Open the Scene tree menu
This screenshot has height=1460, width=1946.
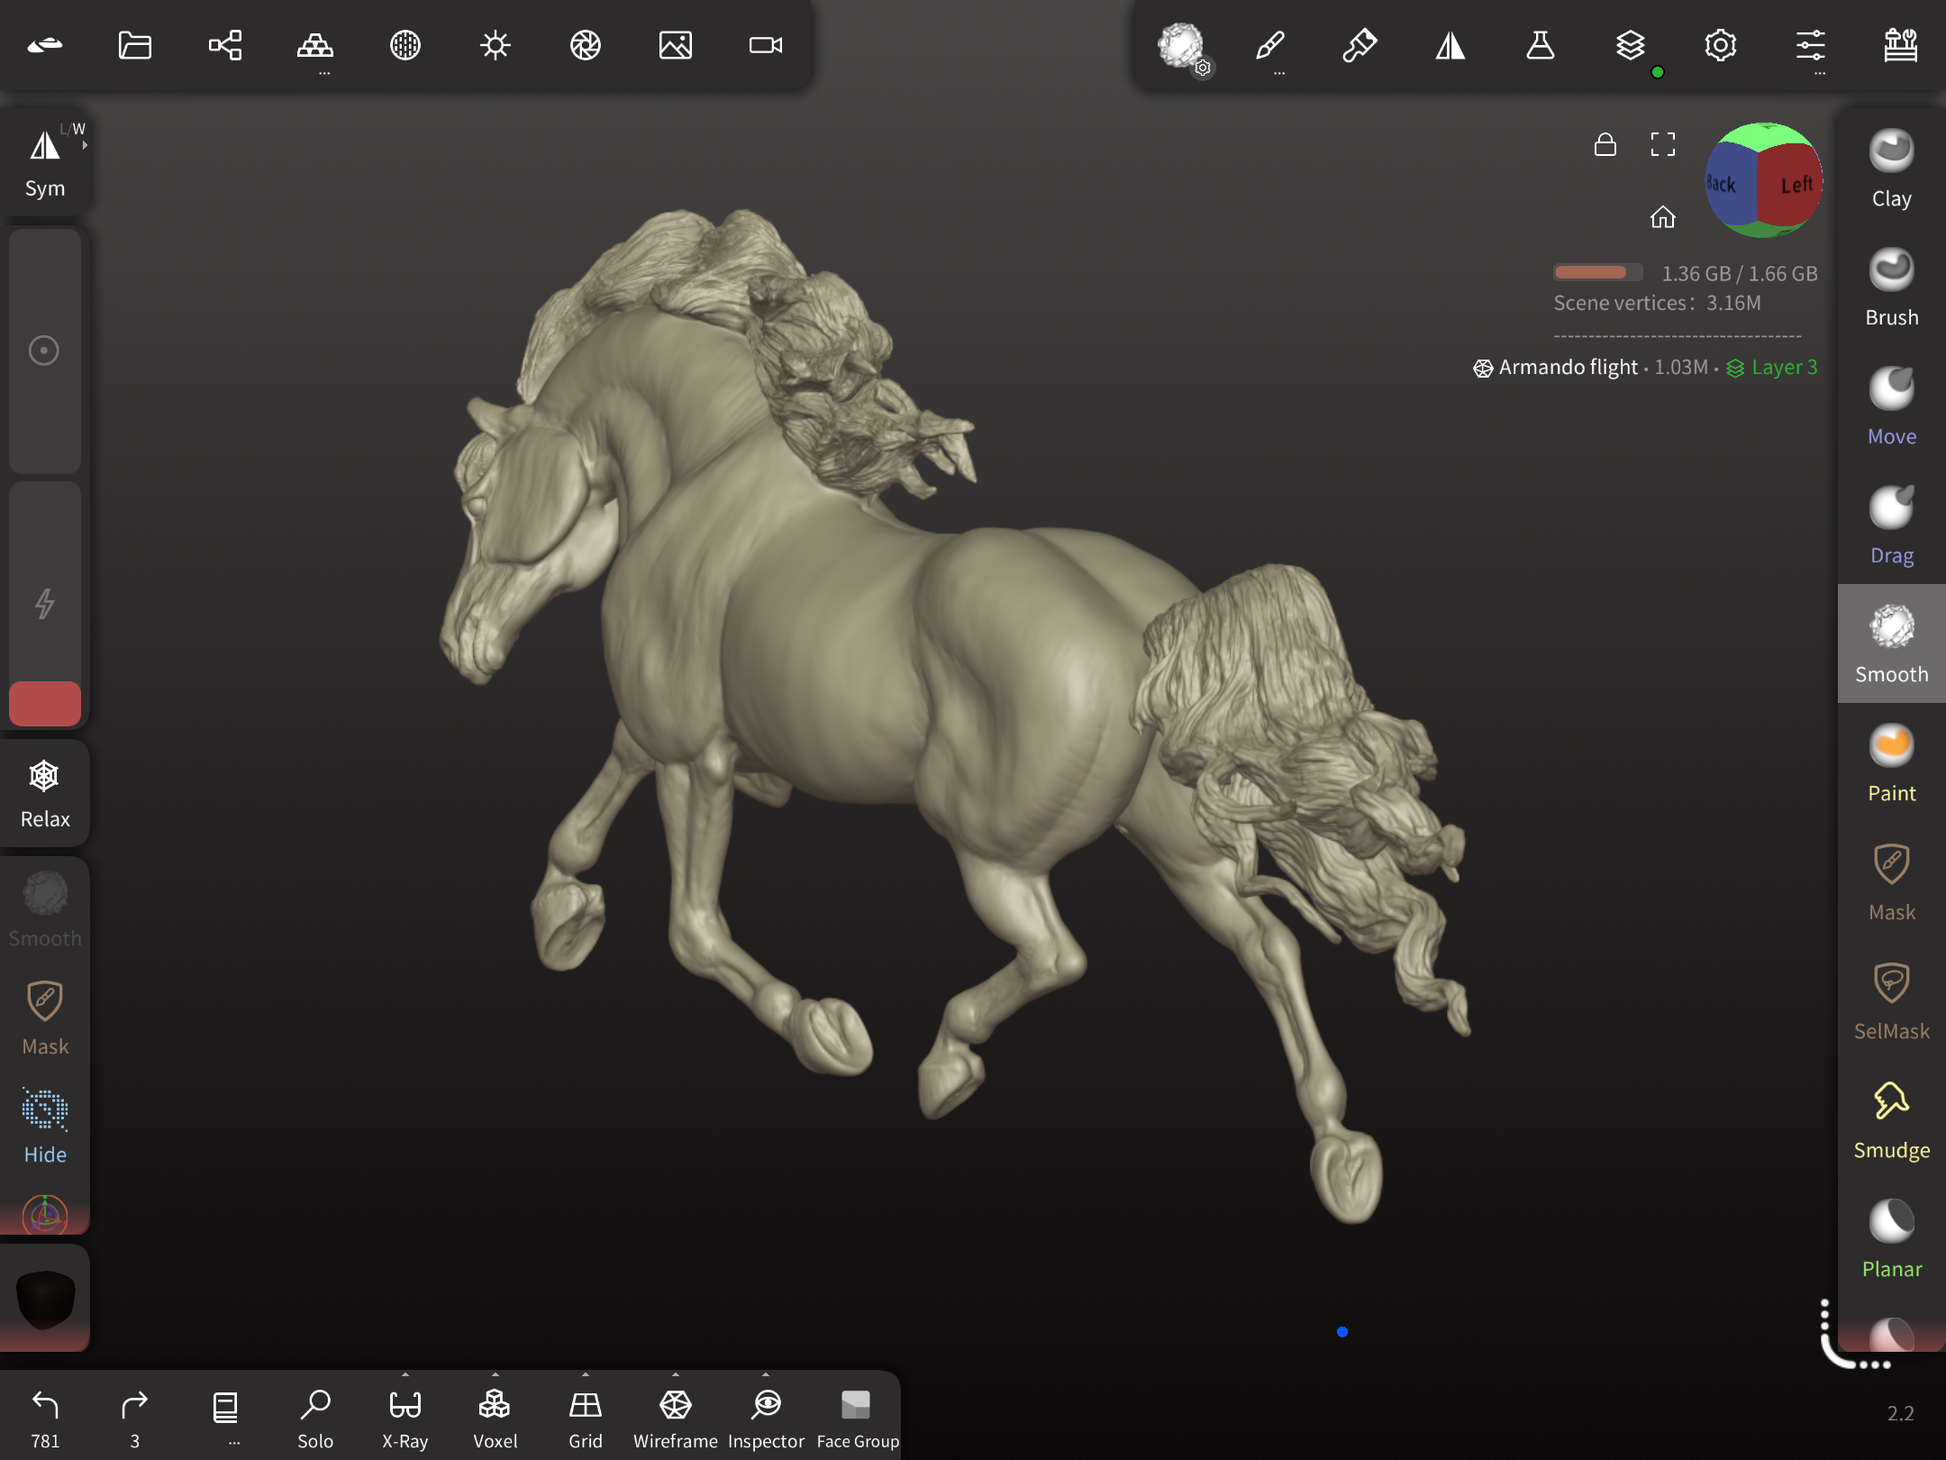pos(225,46)
